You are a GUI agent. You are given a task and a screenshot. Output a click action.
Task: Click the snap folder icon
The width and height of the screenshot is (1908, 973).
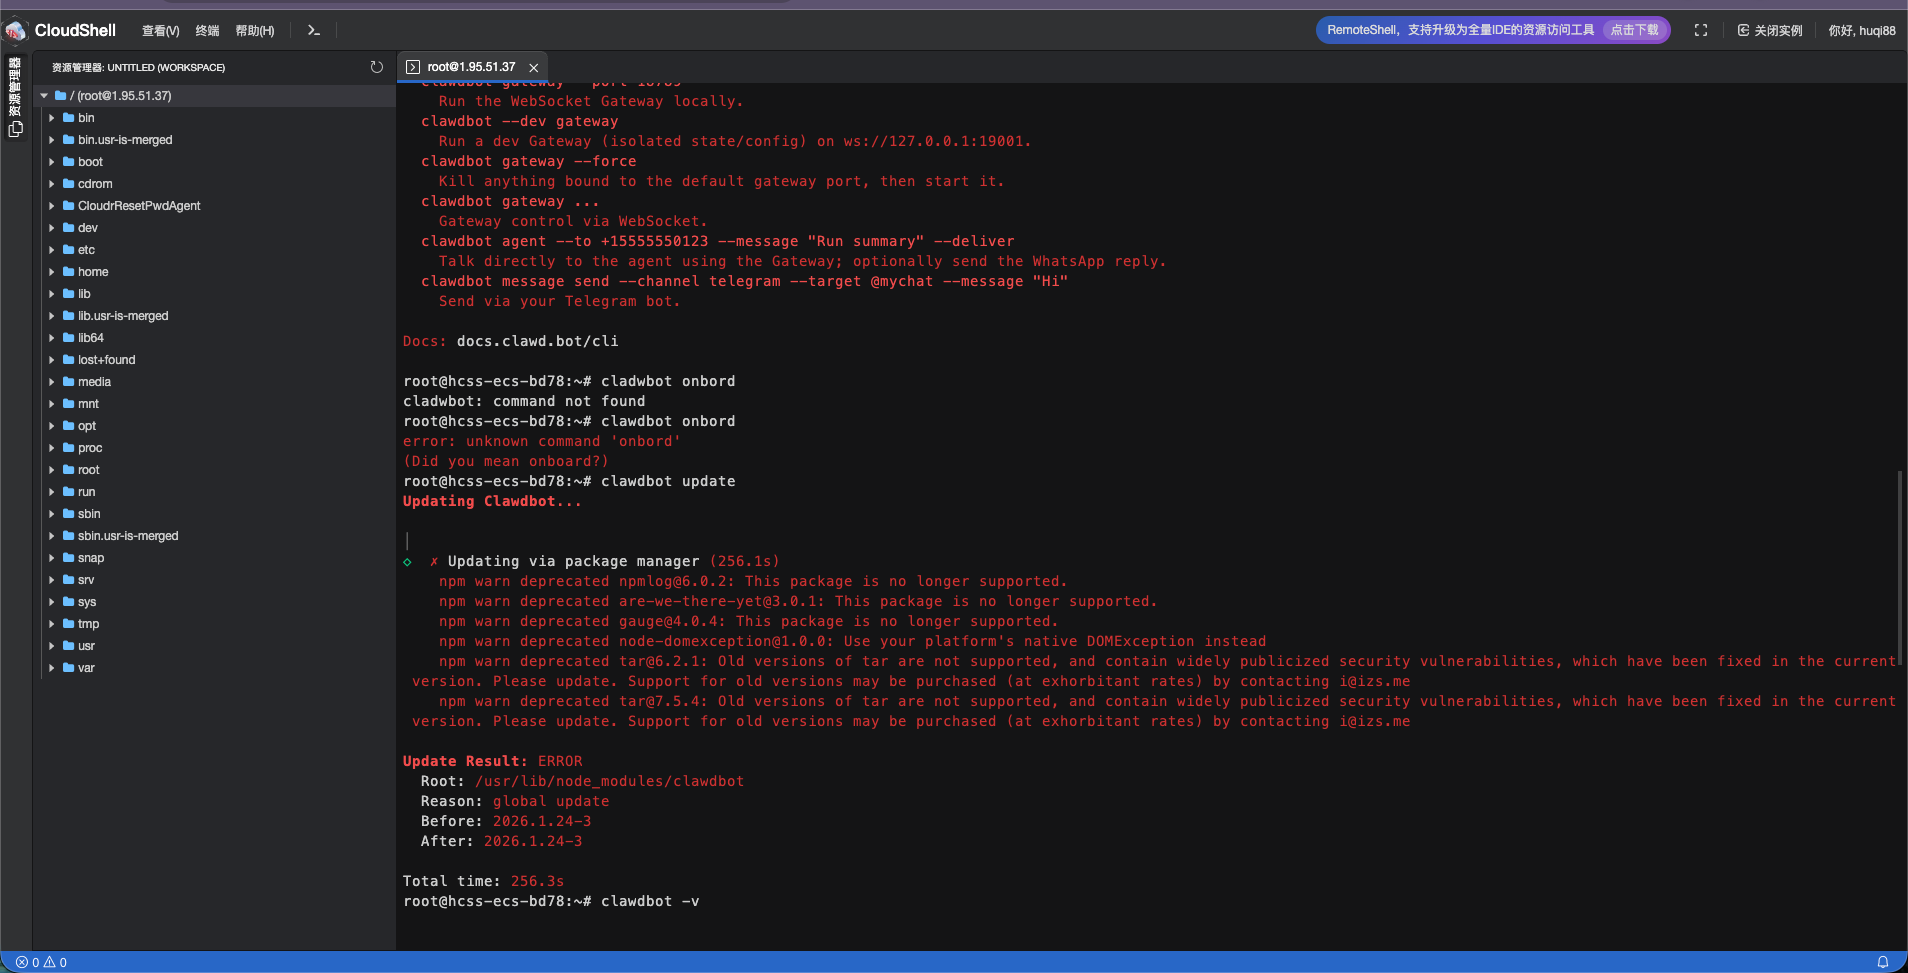pos(69,558)
